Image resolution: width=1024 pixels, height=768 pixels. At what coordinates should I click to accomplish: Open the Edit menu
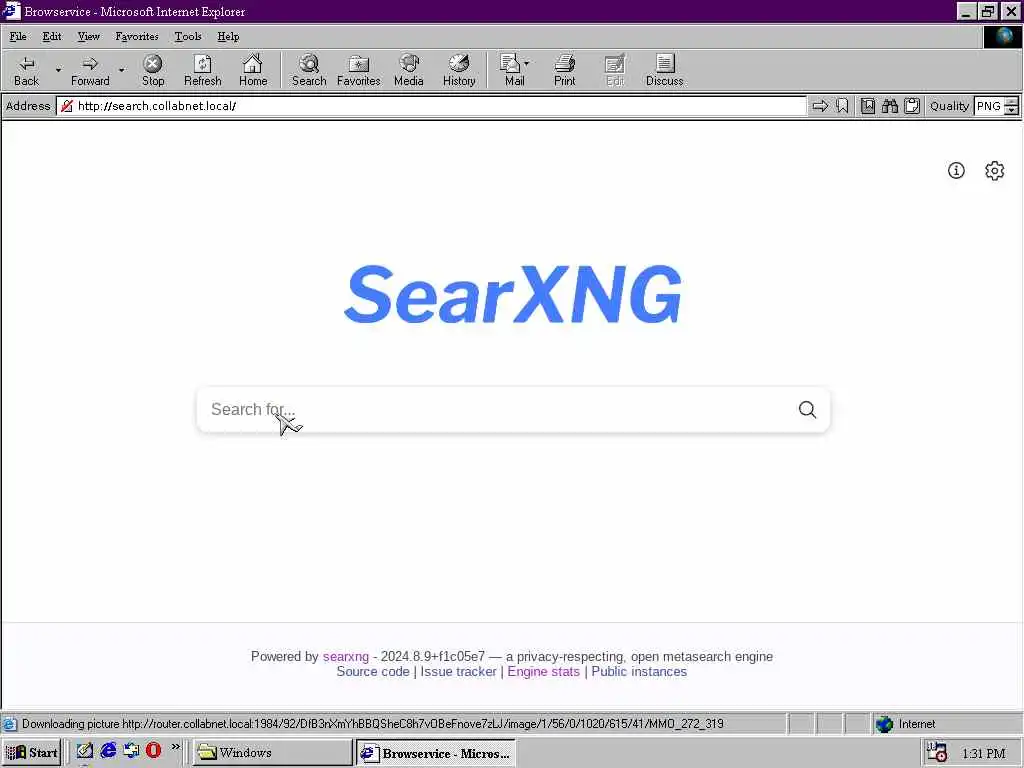[x=52, y=37]
